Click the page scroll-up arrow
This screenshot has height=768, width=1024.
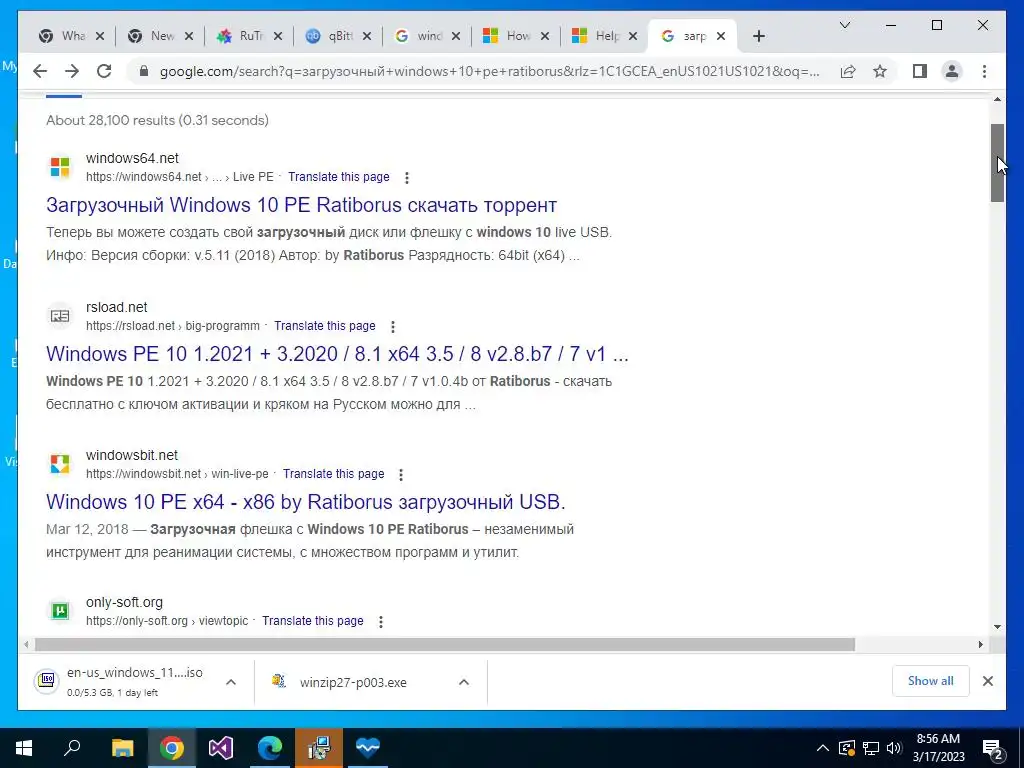point(997,99)
